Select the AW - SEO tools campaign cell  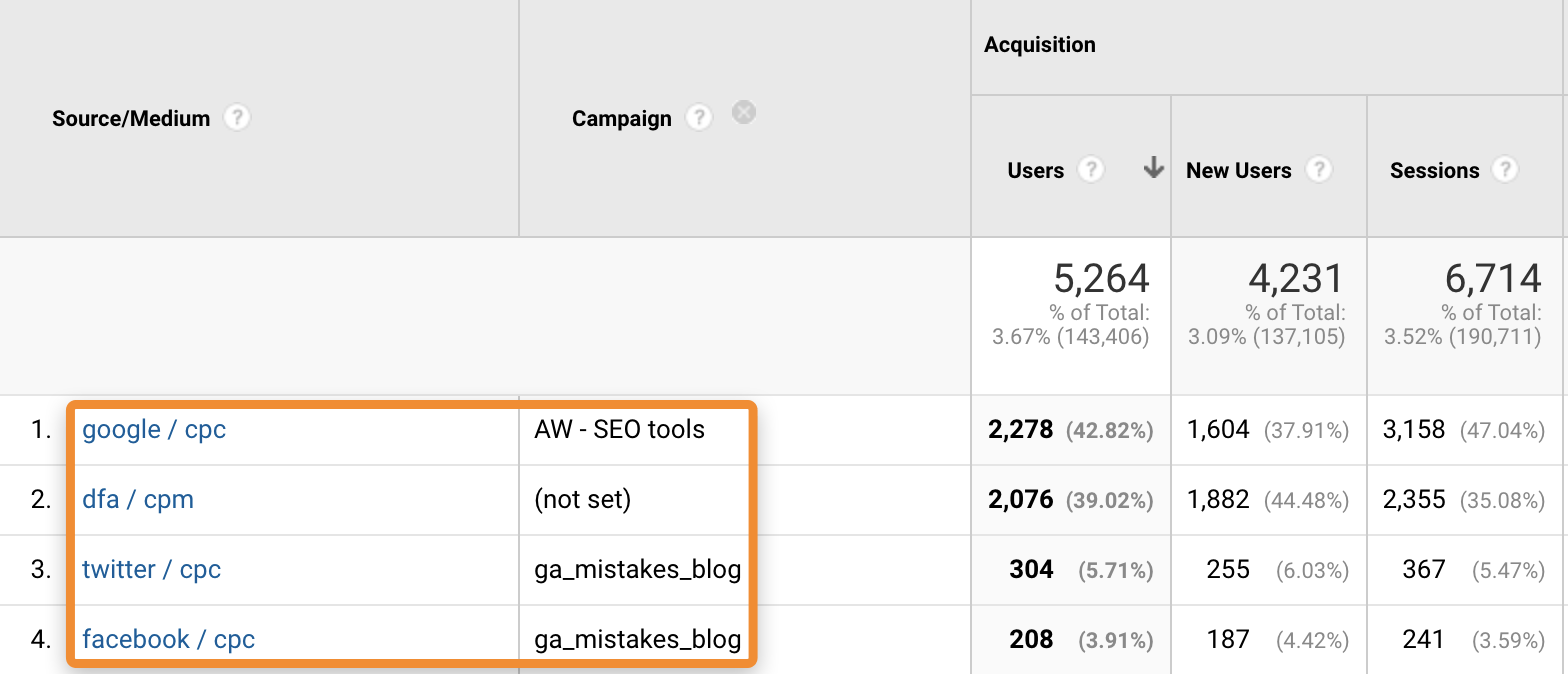pyautogui.click(x=620, y=430)
